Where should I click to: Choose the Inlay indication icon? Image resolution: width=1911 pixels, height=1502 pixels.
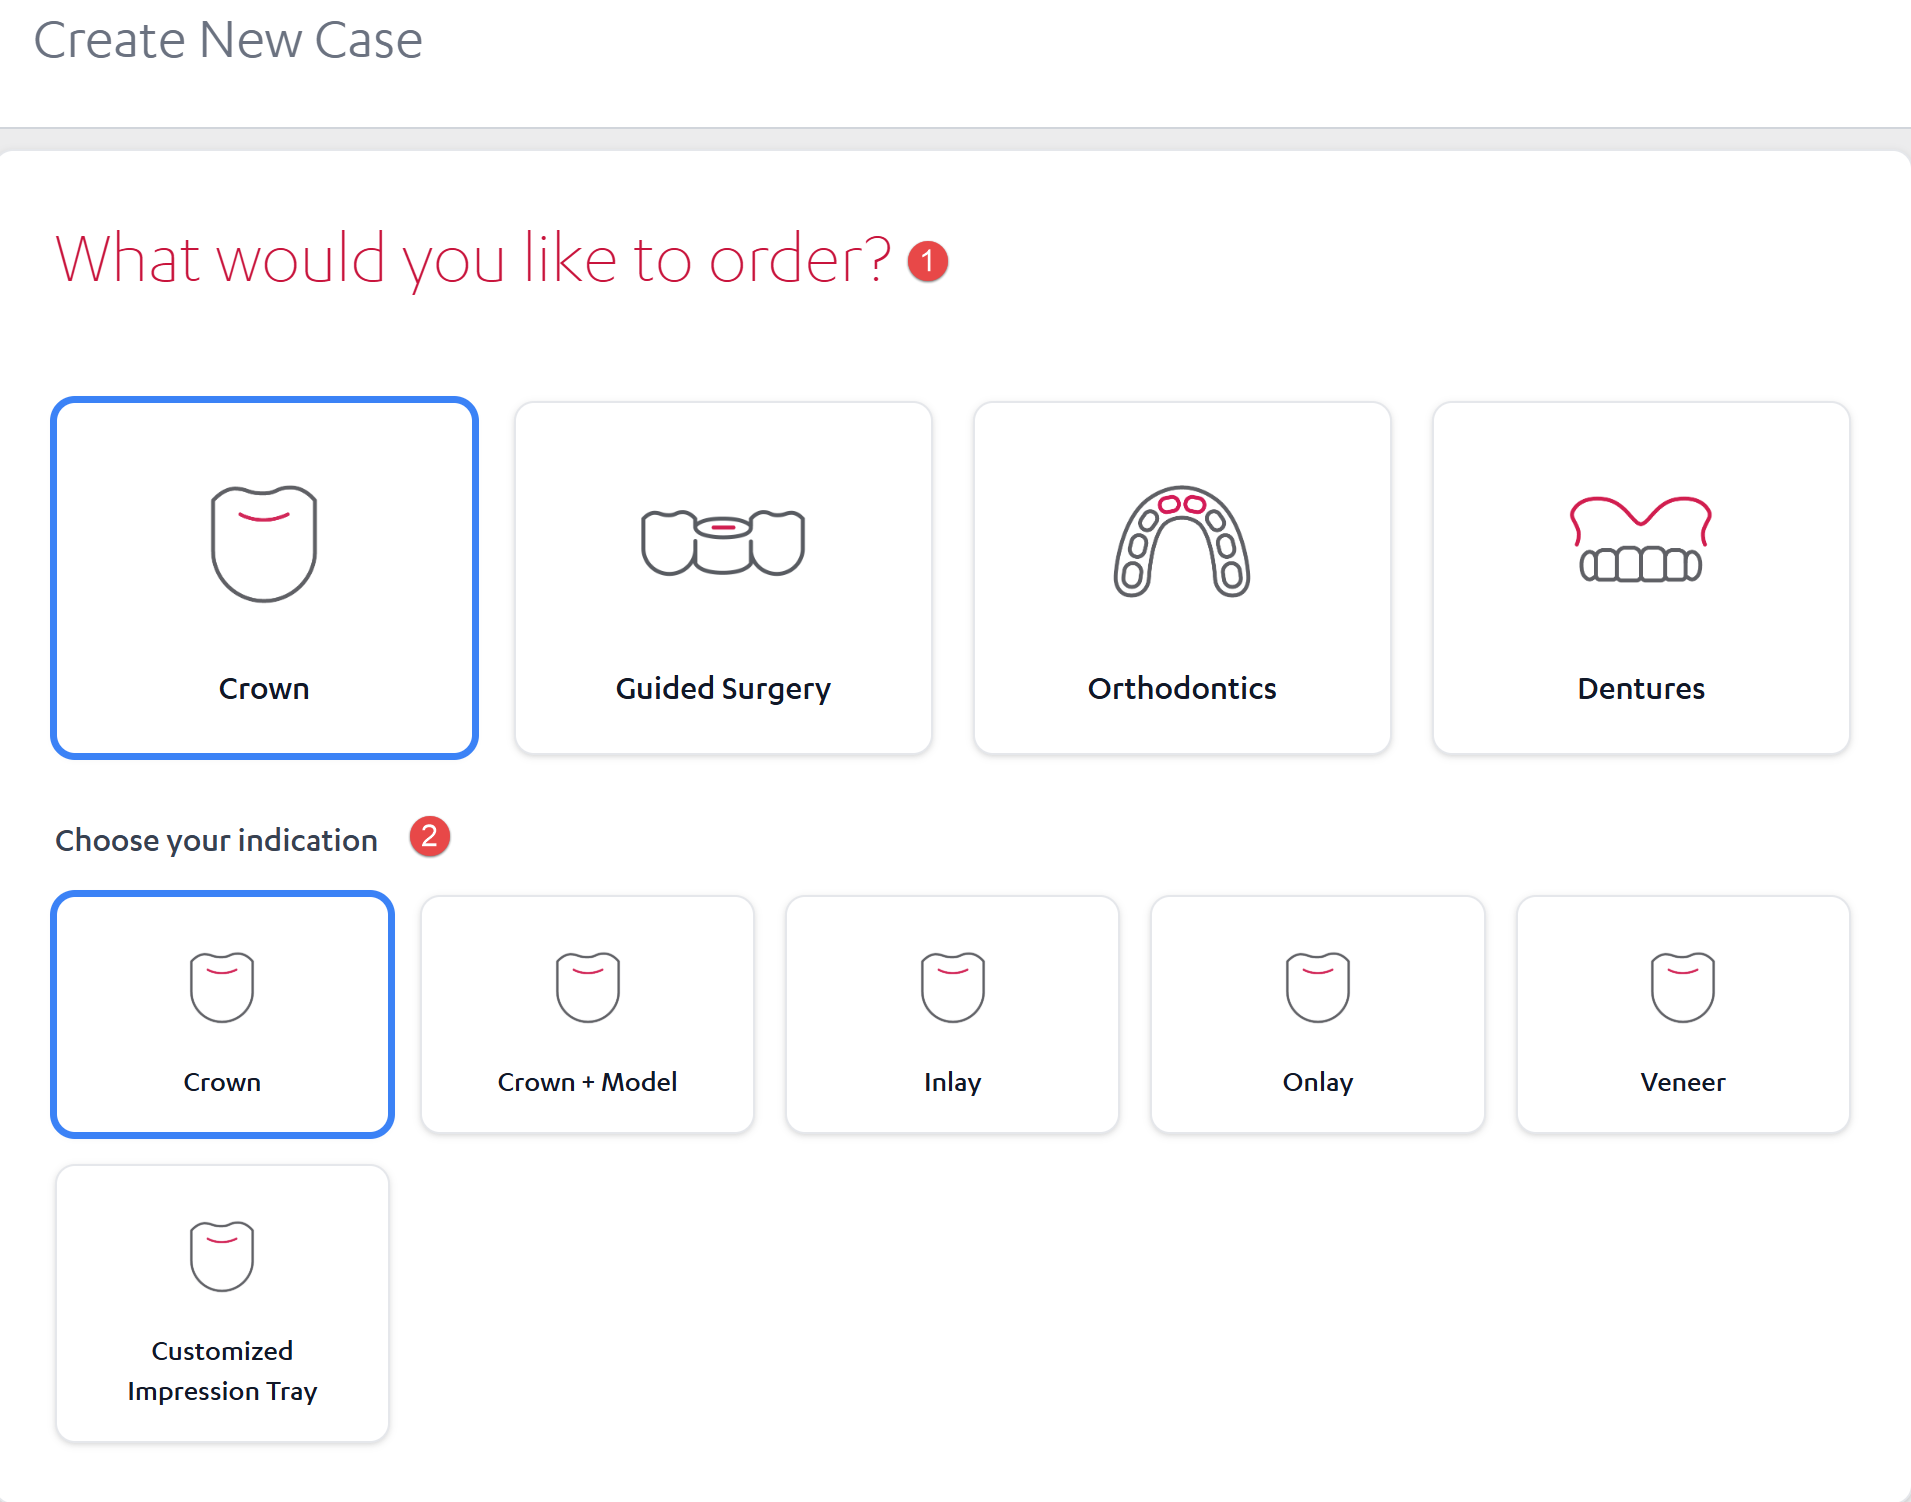pos(953,987)
